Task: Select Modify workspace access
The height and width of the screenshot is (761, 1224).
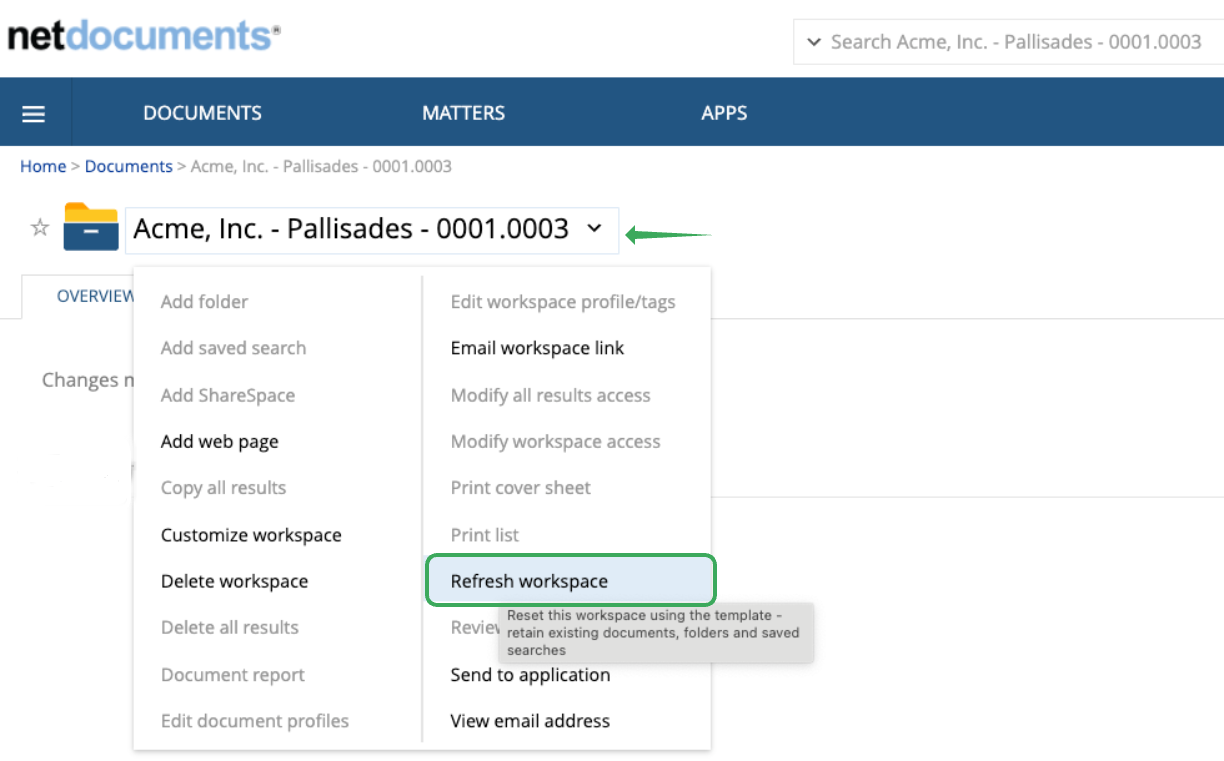Action: [x=555, y=442]
